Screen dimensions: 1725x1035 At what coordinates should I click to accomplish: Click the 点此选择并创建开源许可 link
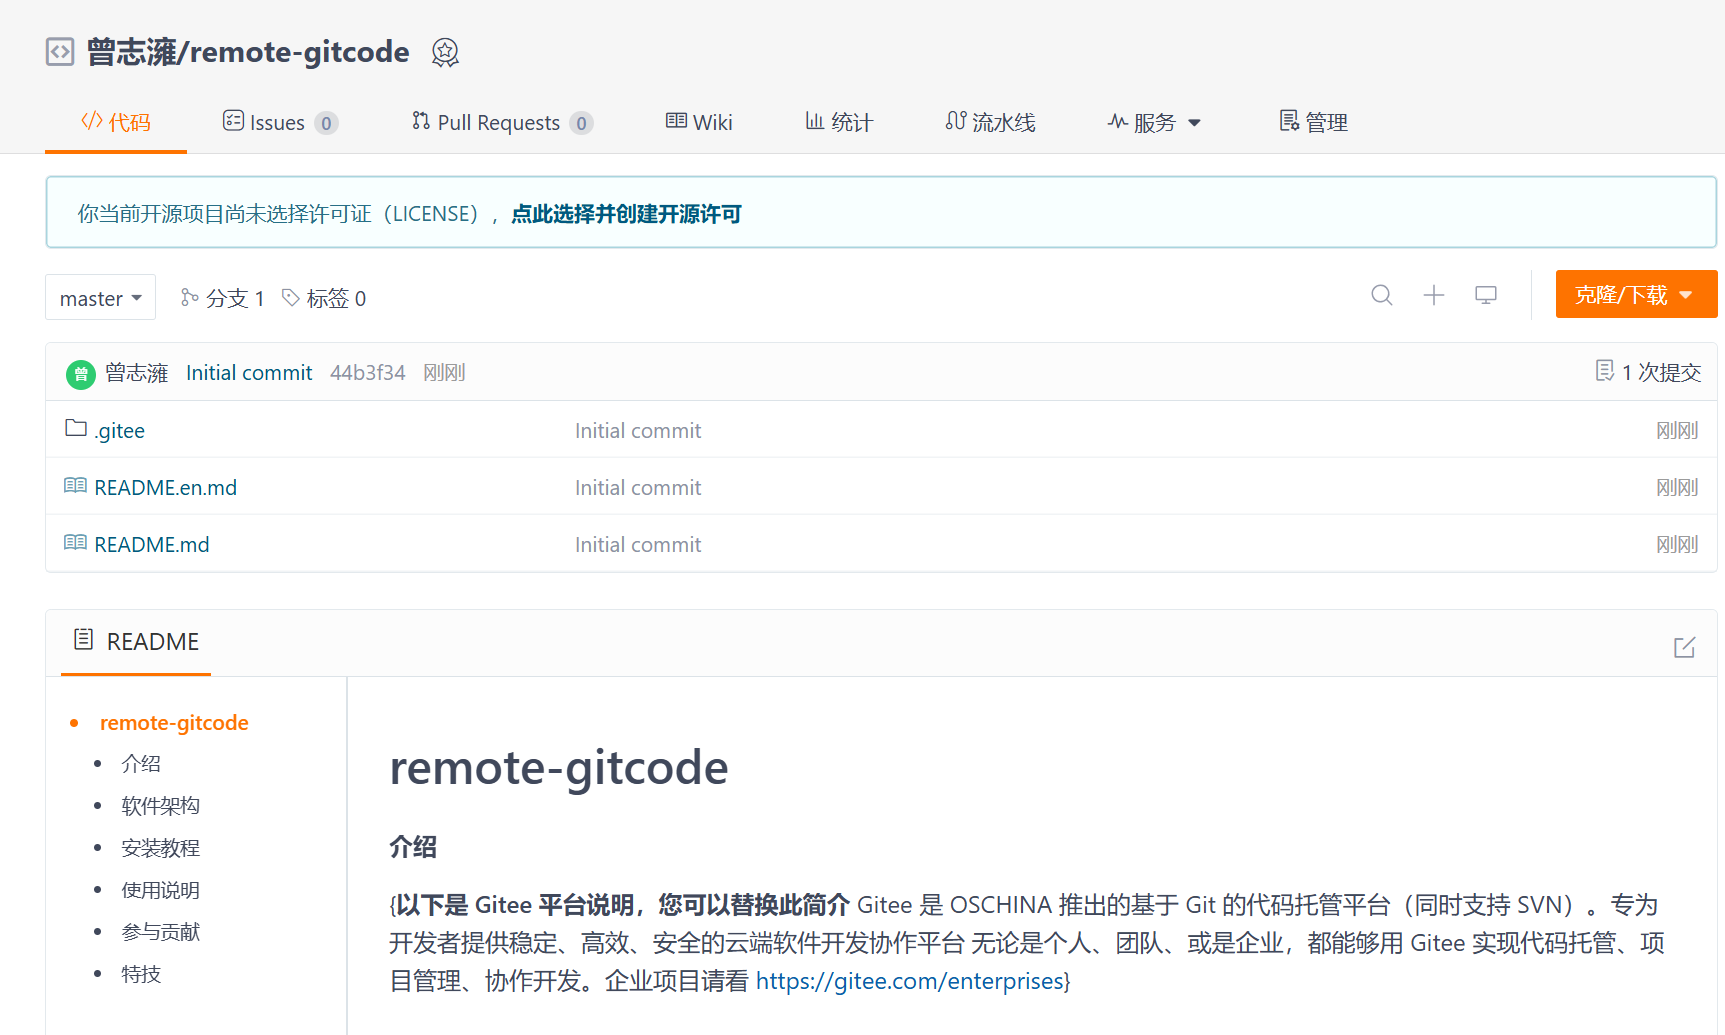point(626,214)
